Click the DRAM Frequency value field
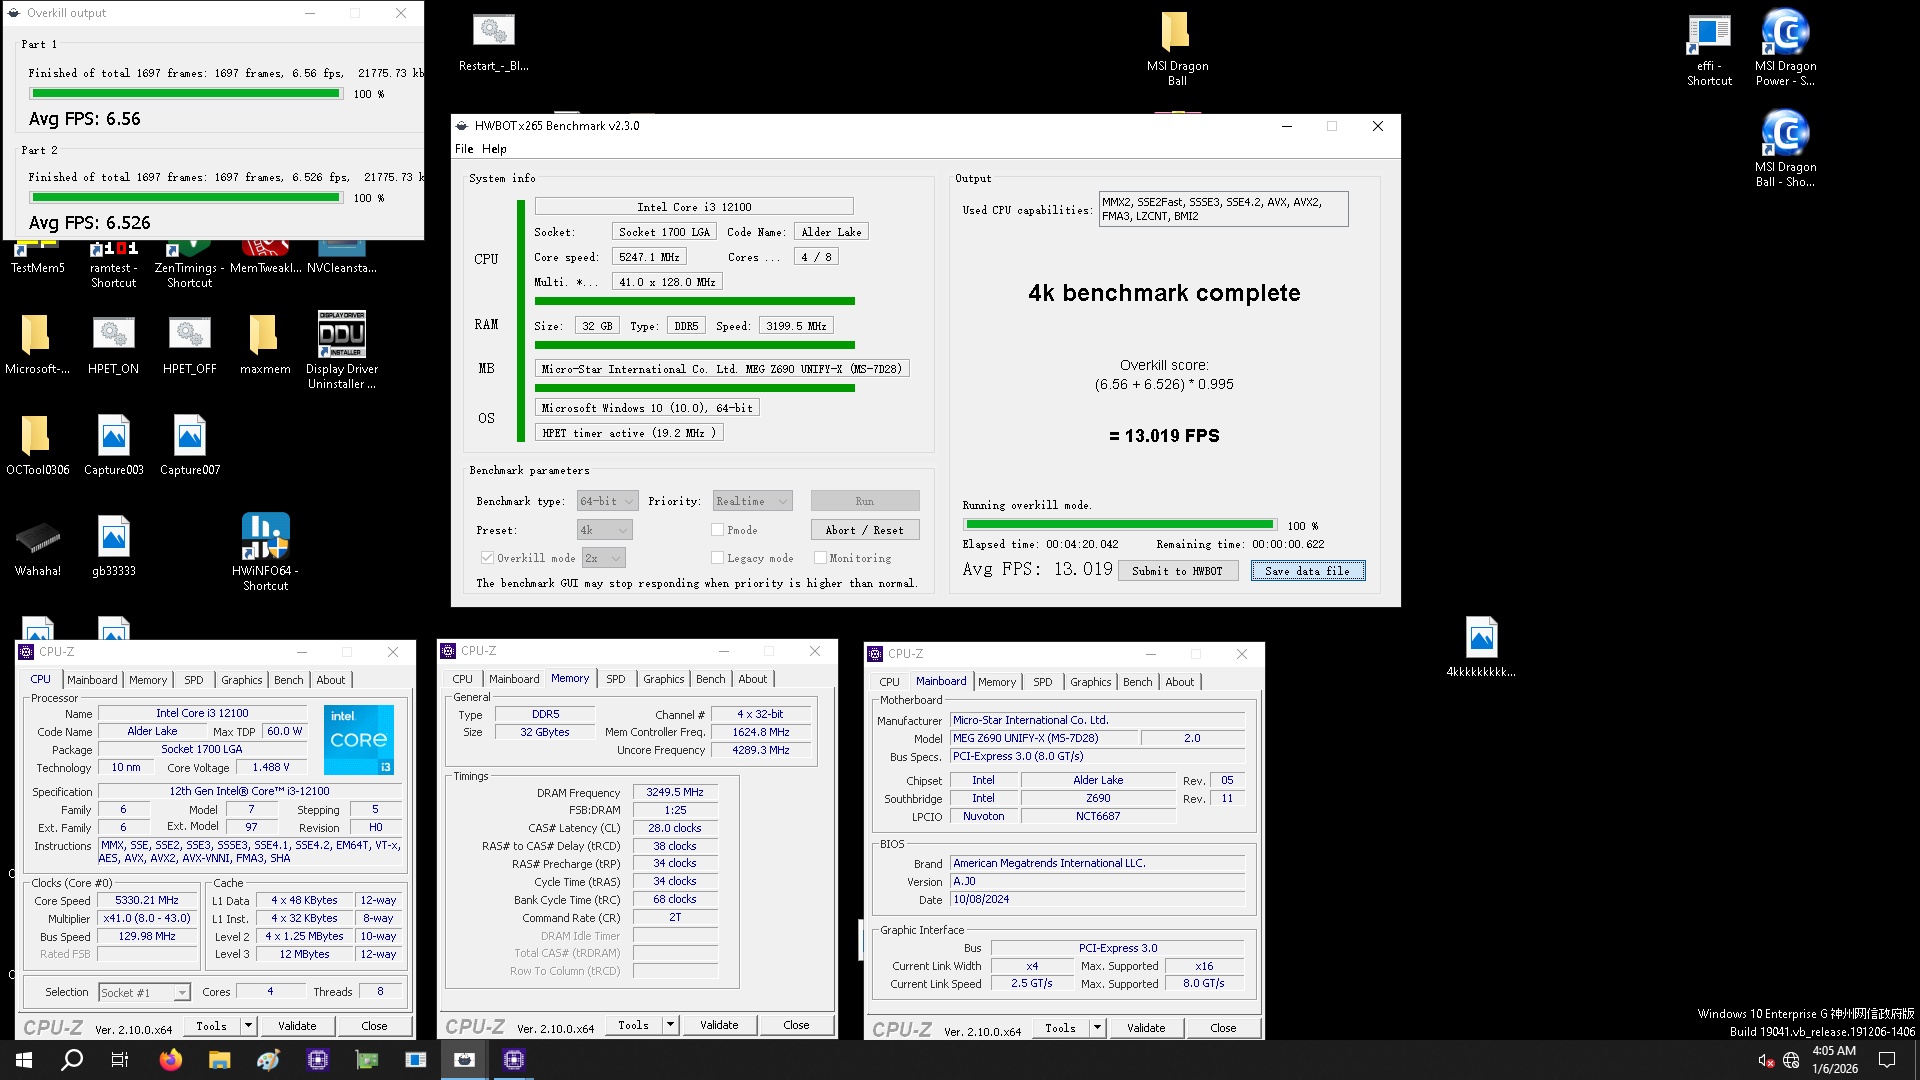Image resolution: width=1920 pixels, height=1080 pixels. click(x=675, y=792)
